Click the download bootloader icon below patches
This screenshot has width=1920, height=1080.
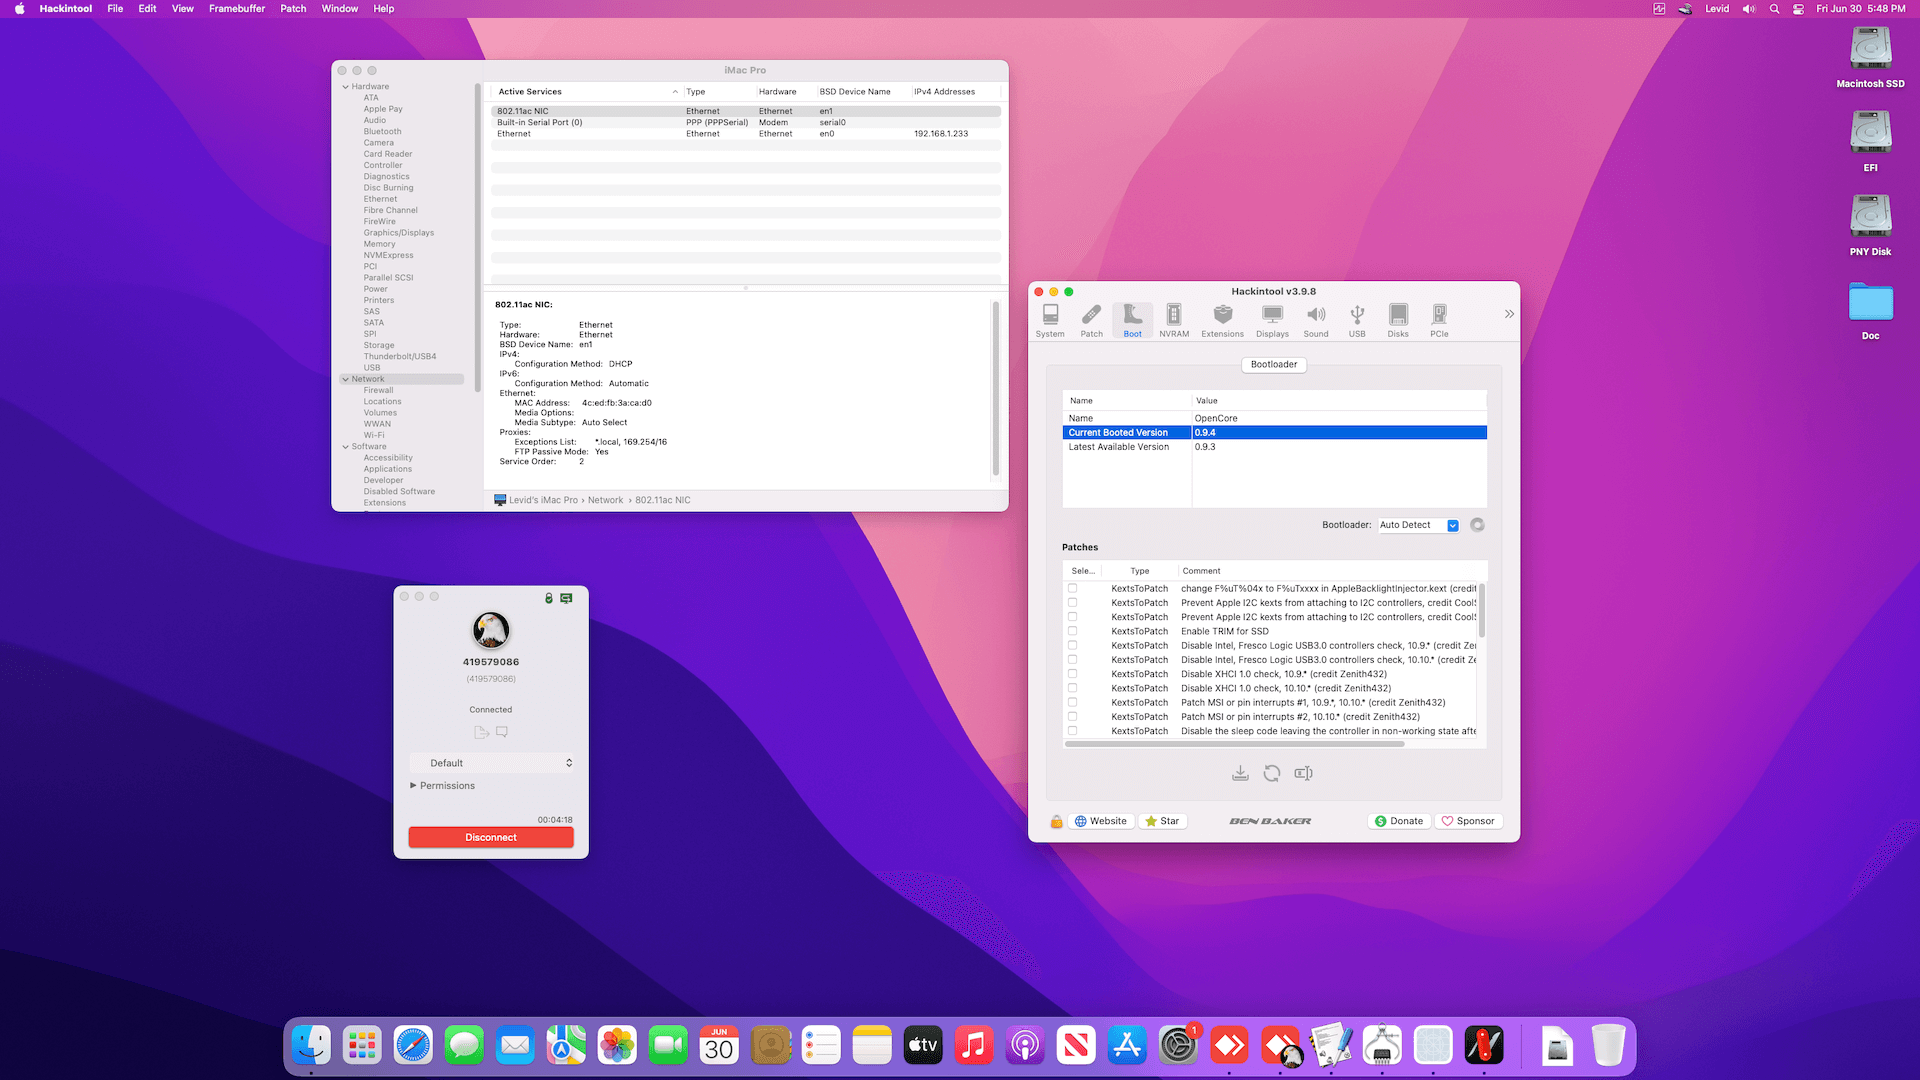(1240, 773)
